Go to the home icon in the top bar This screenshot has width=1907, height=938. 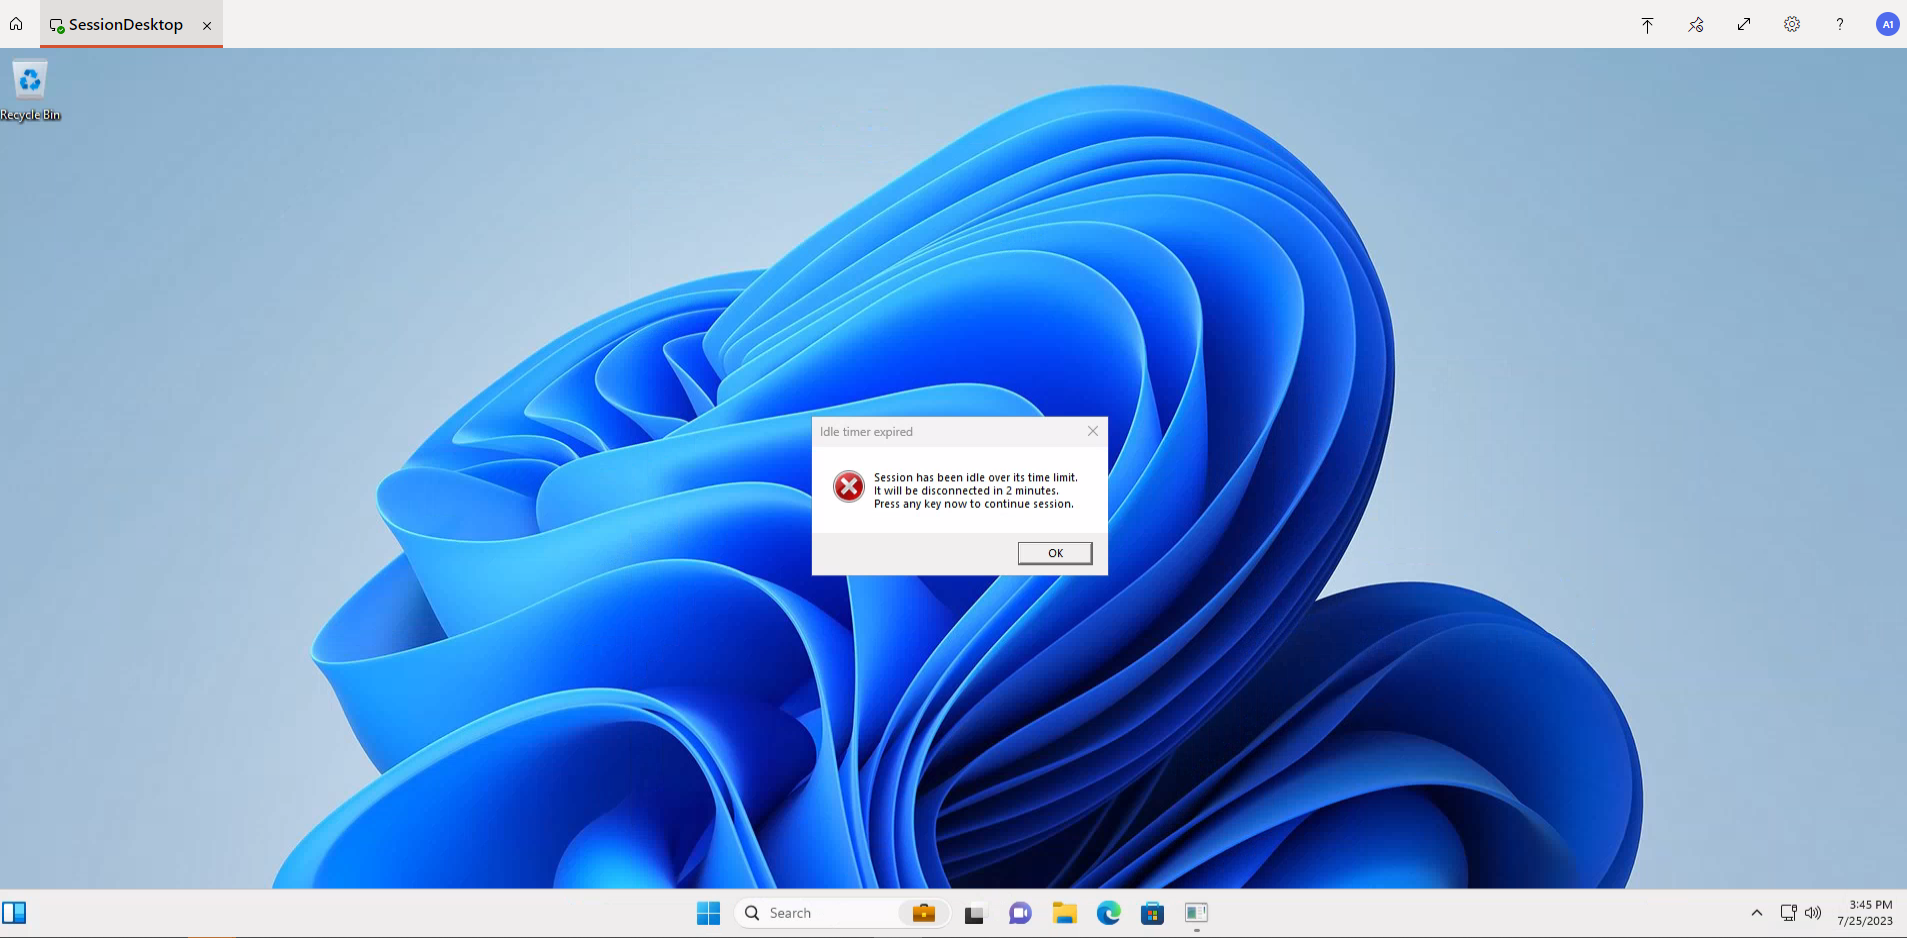click(x=16, y=24)
